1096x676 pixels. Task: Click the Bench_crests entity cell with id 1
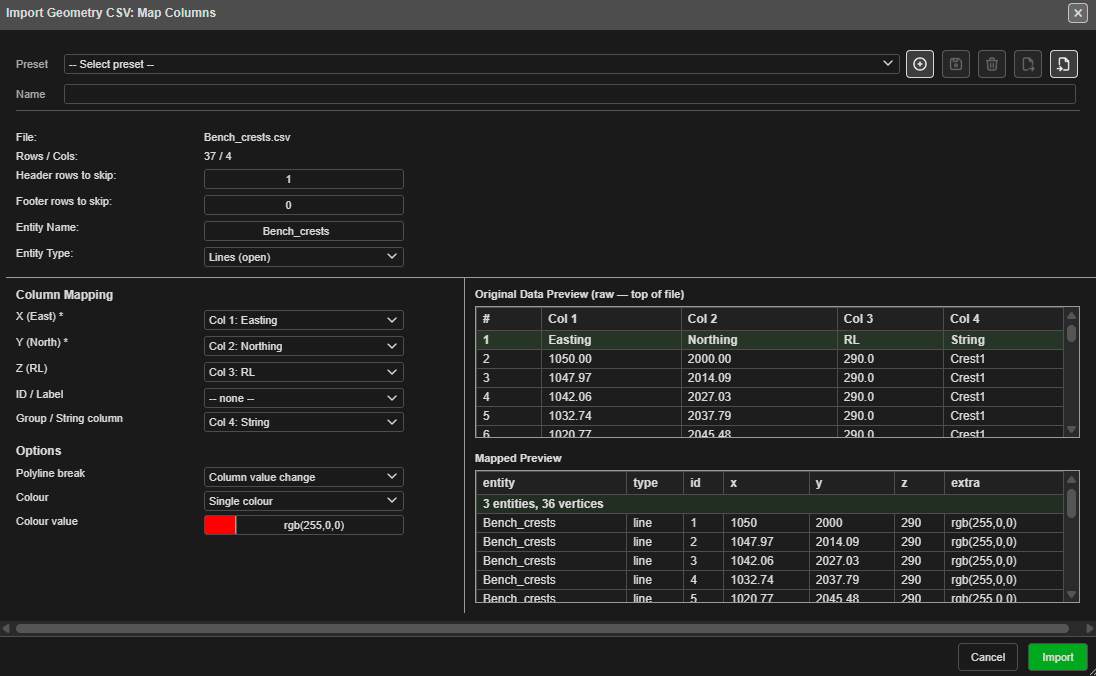551,523
